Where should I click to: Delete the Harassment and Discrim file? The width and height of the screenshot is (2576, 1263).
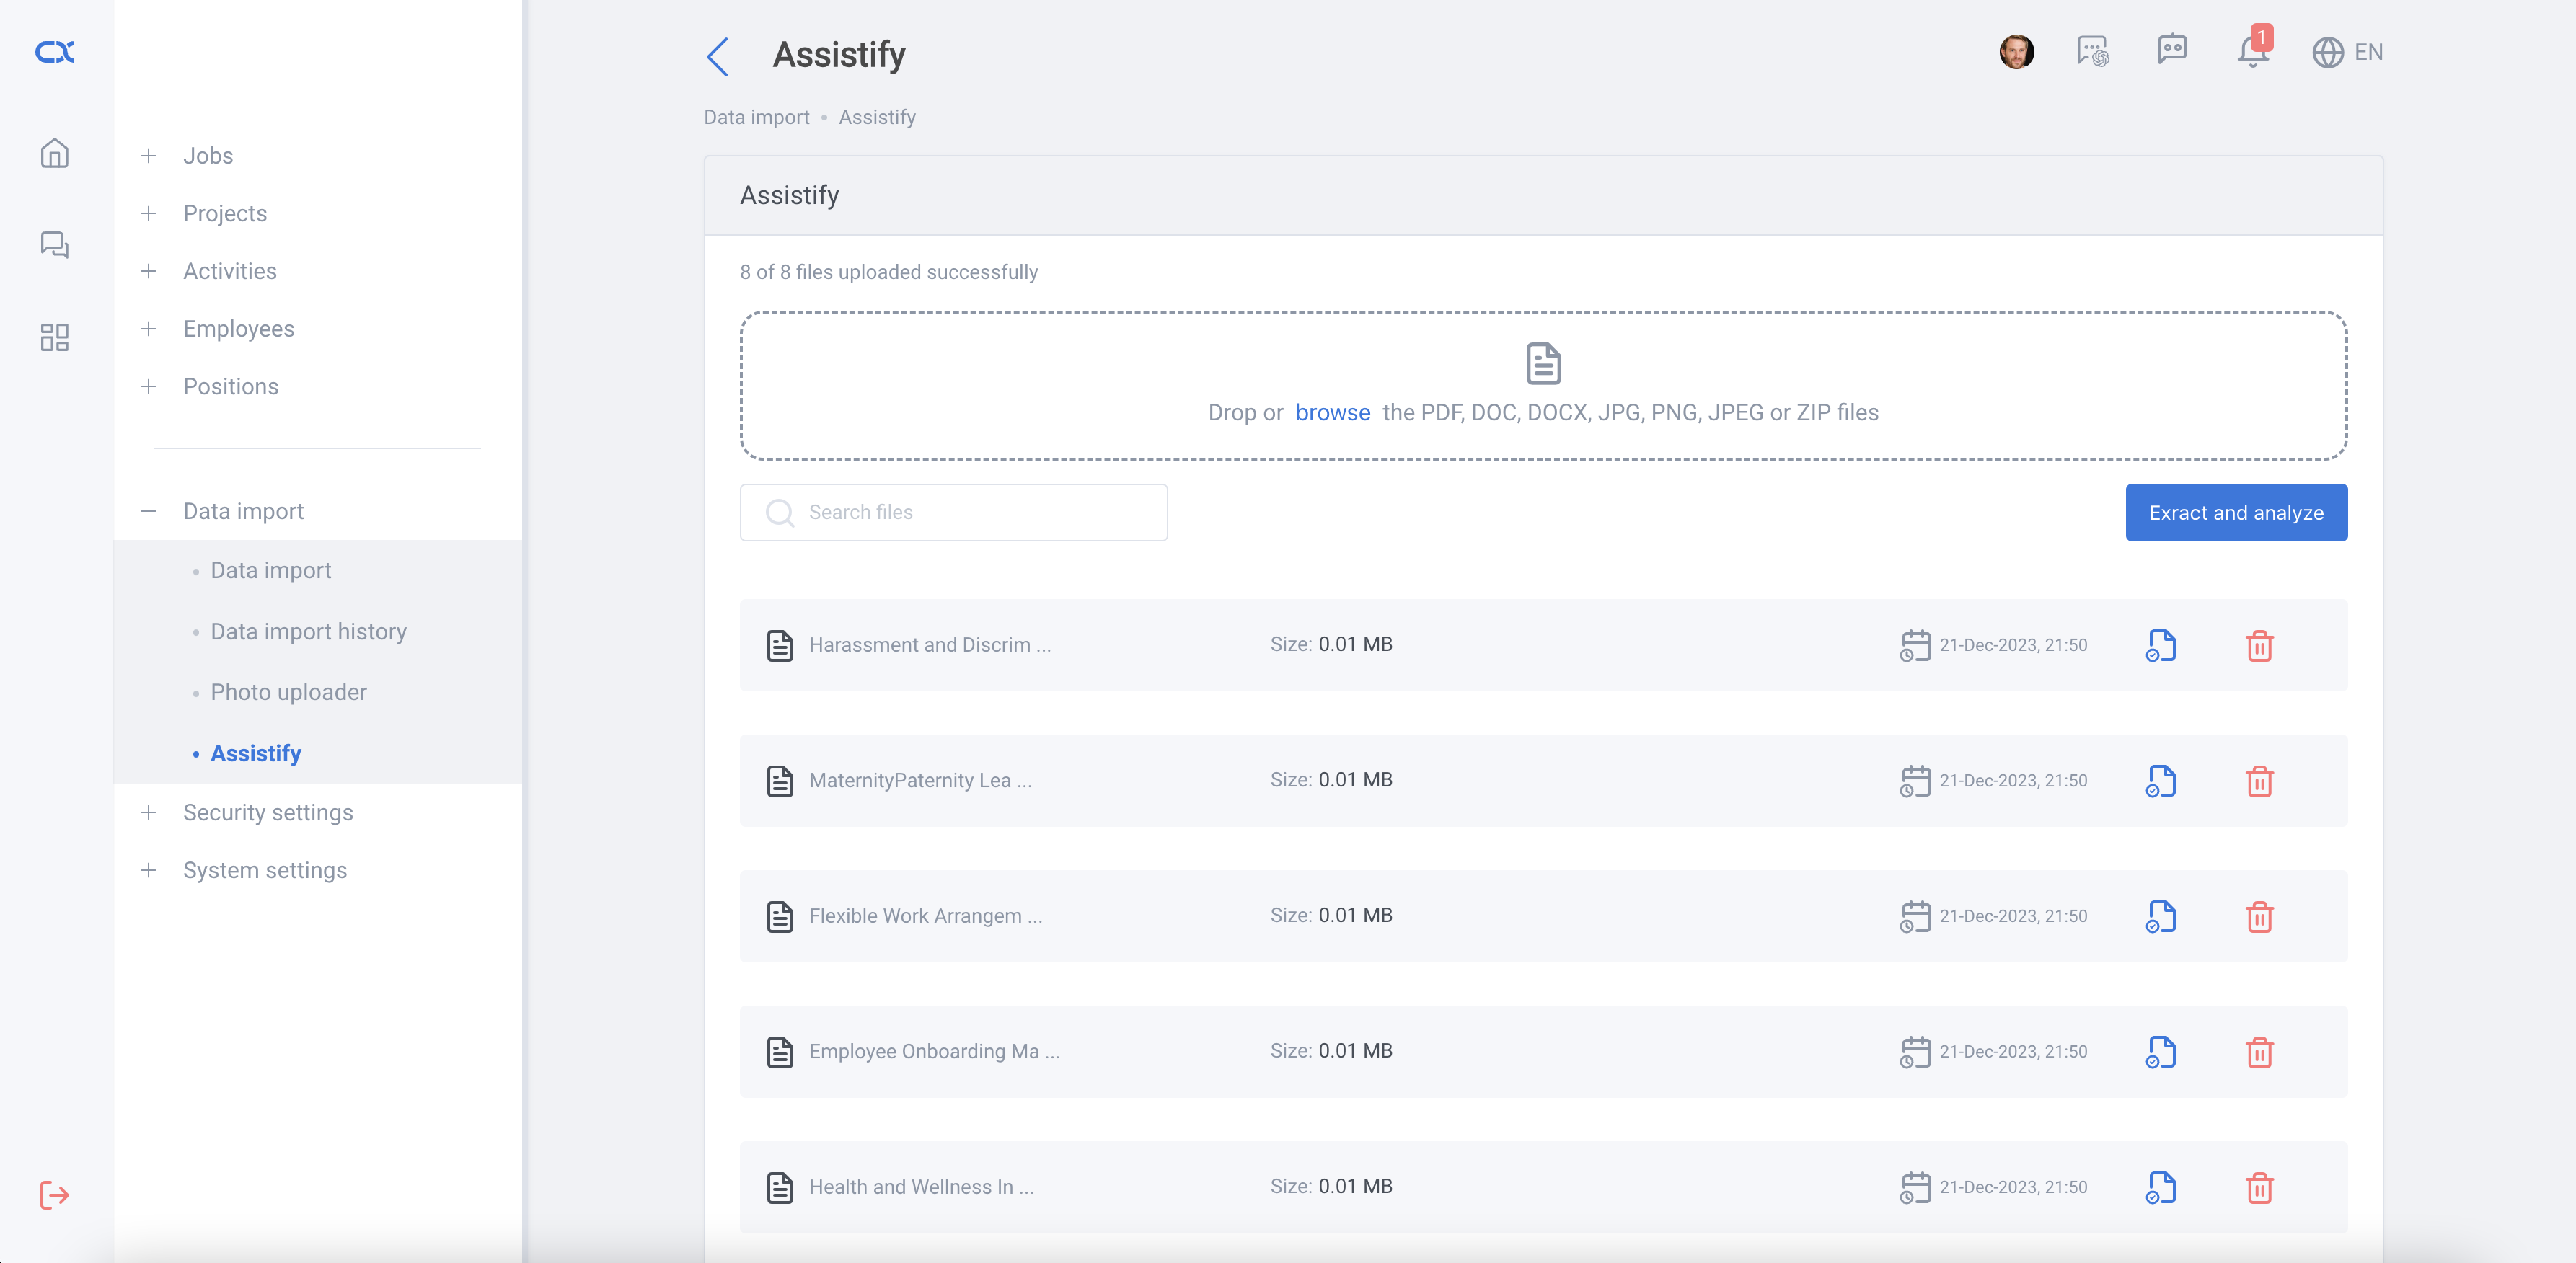pyautogui.click(x=2259, y=645)
